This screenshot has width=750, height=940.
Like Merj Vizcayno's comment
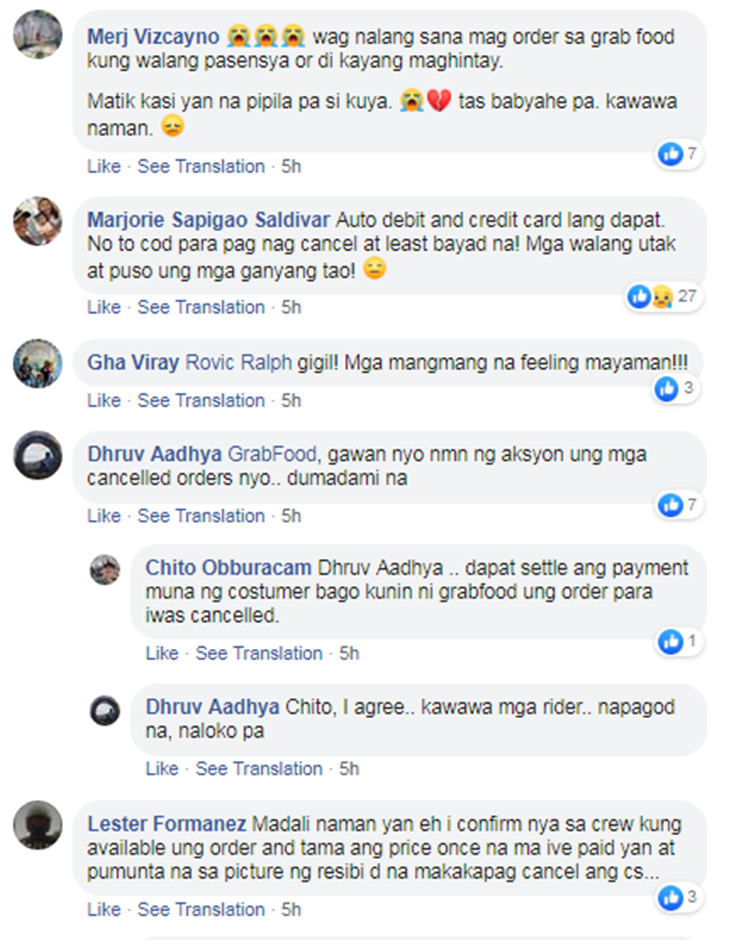[x=104, y=166]
